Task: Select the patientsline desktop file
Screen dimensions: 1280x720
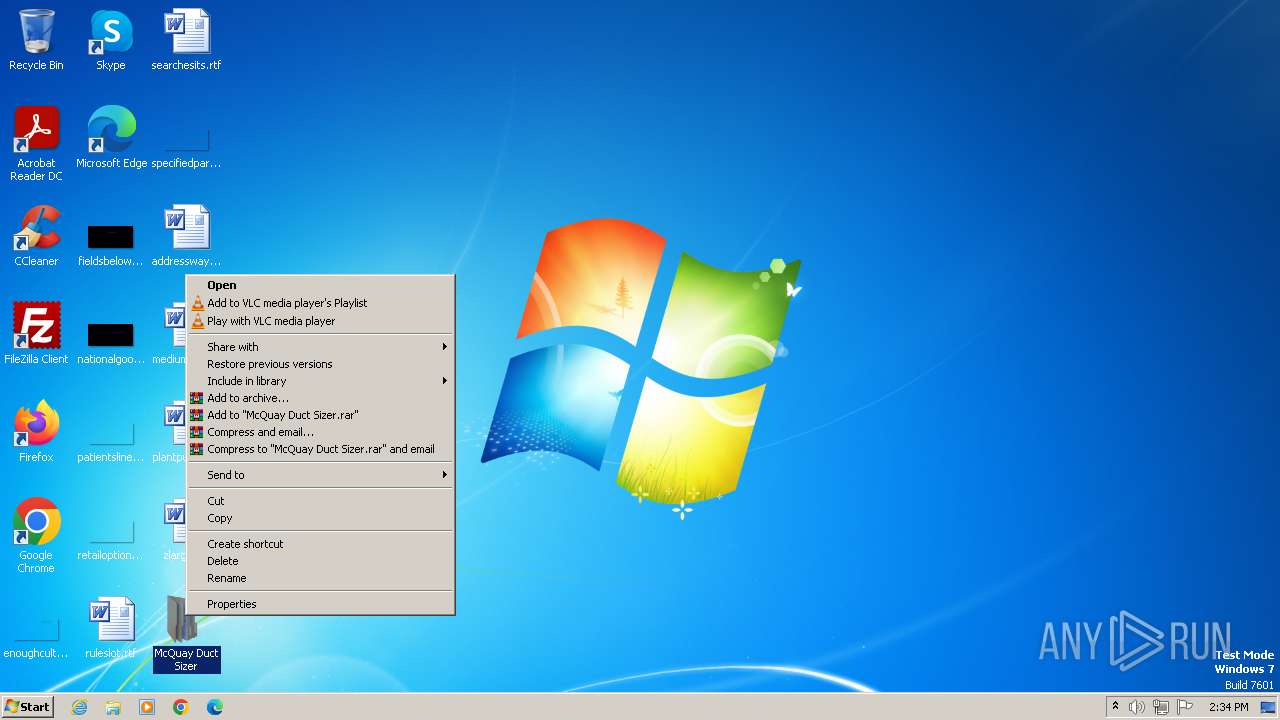Action: [x=110, y=440]
